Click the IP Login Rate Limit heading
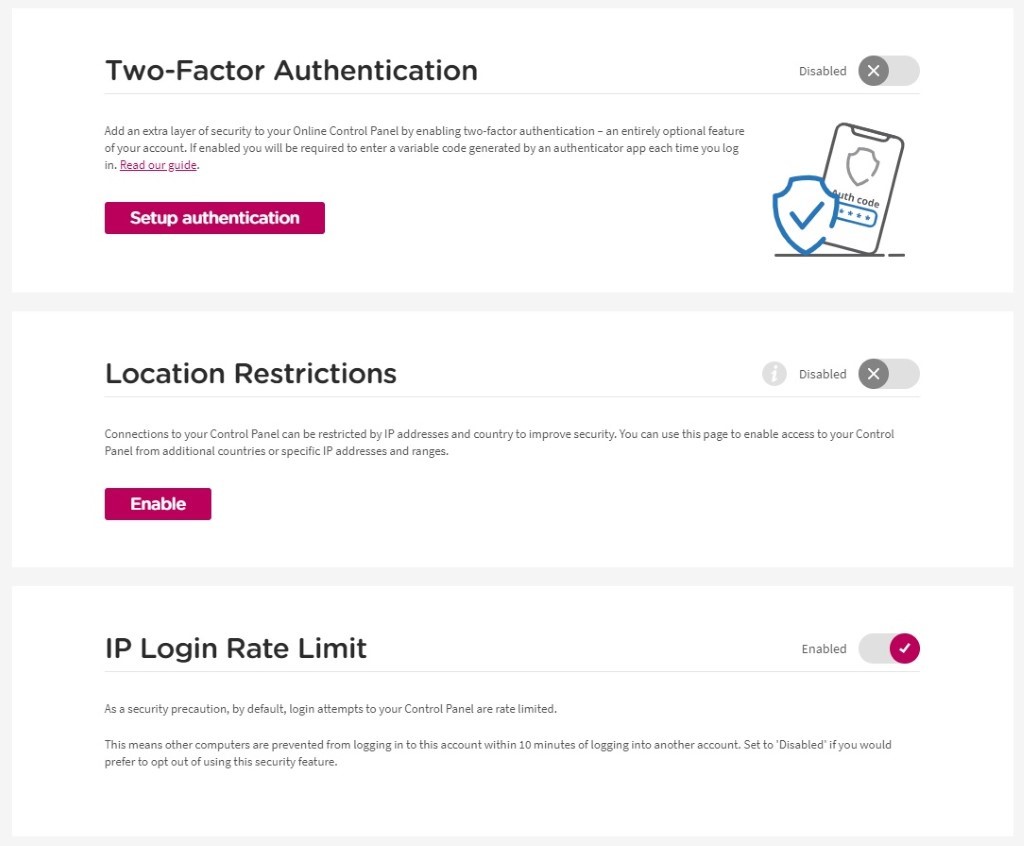The height and width of the screenshot is (846, 1024). point(236,648)
